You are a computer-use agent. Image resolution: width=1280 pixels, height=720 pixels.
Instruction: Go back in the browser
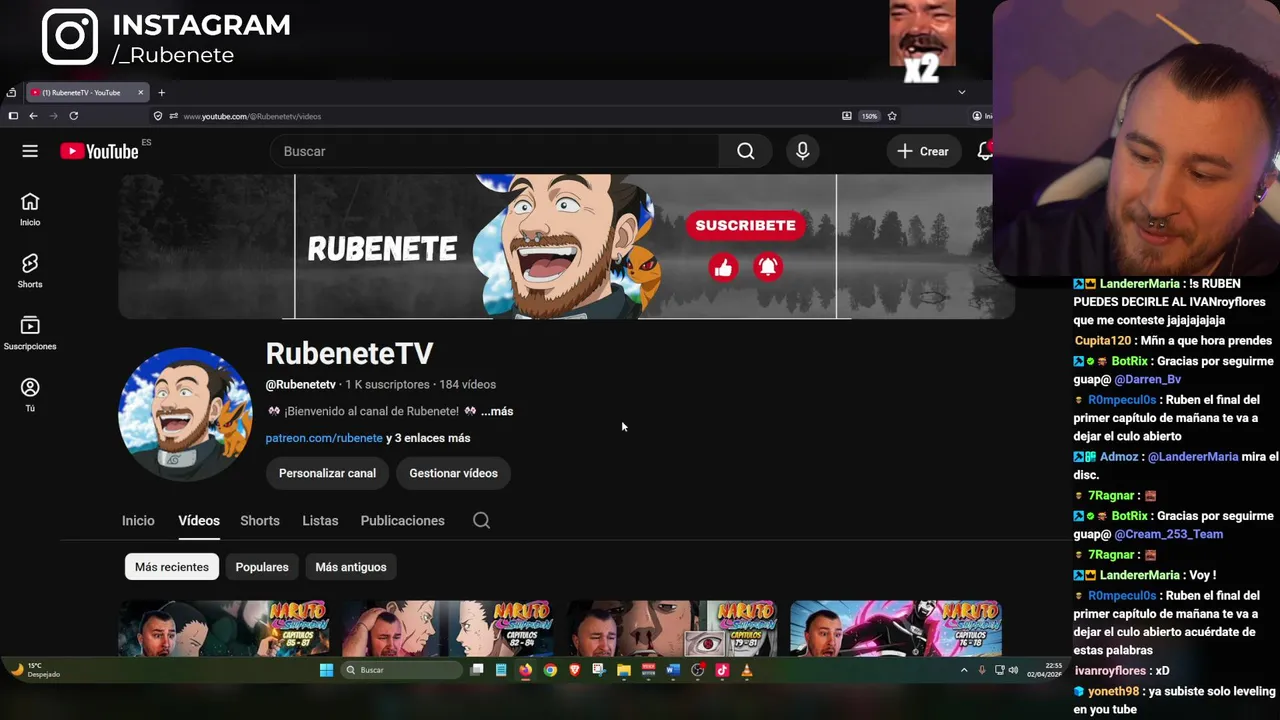33,116
